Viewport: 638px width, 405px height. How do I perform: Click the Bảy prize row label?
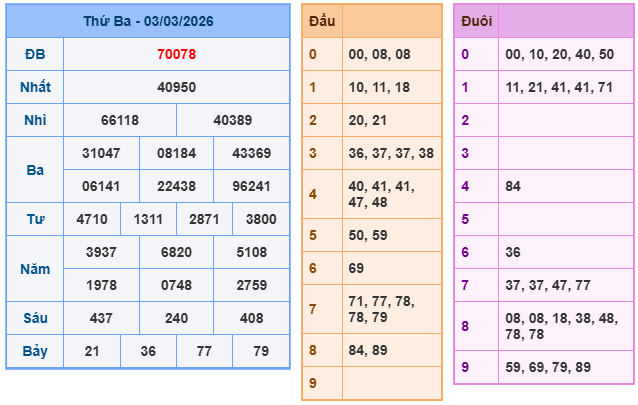pos(35,351)
